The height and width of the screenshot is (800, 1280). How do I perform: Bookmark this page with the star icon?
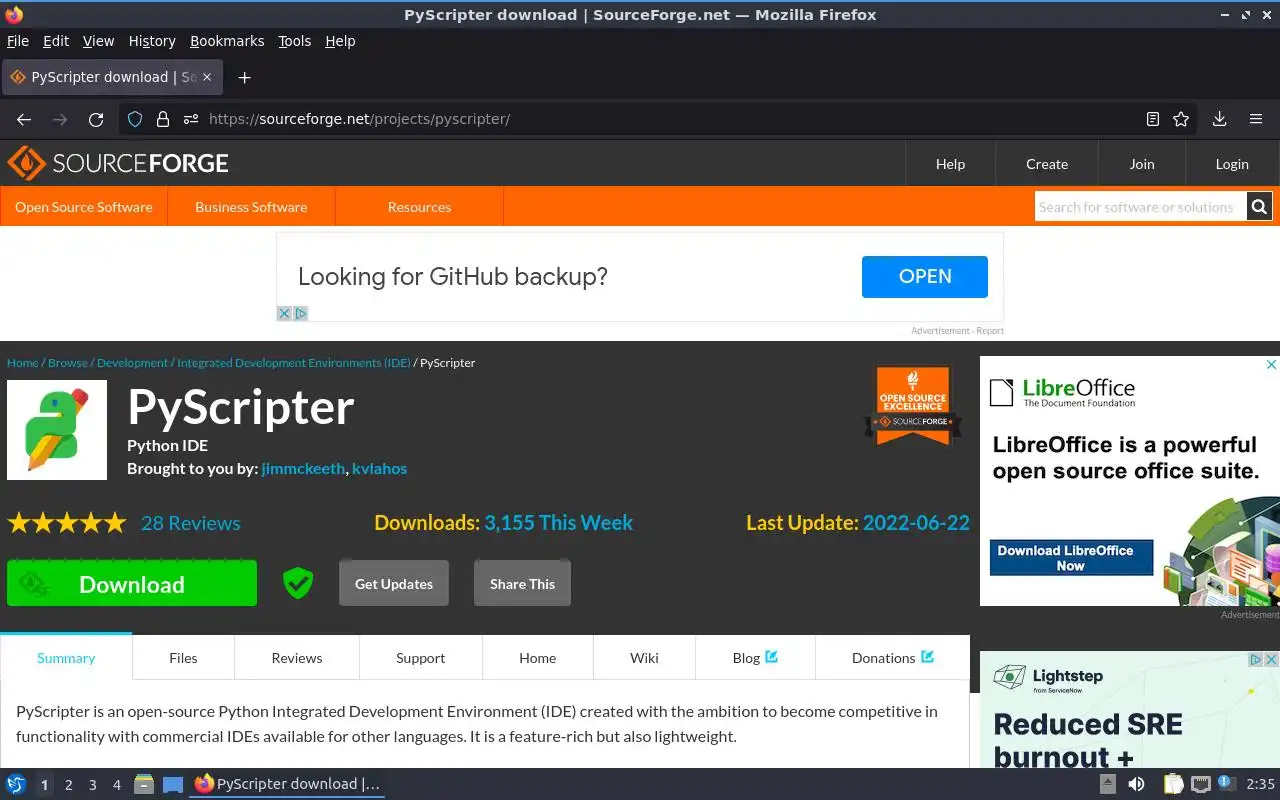point(1181,119)
